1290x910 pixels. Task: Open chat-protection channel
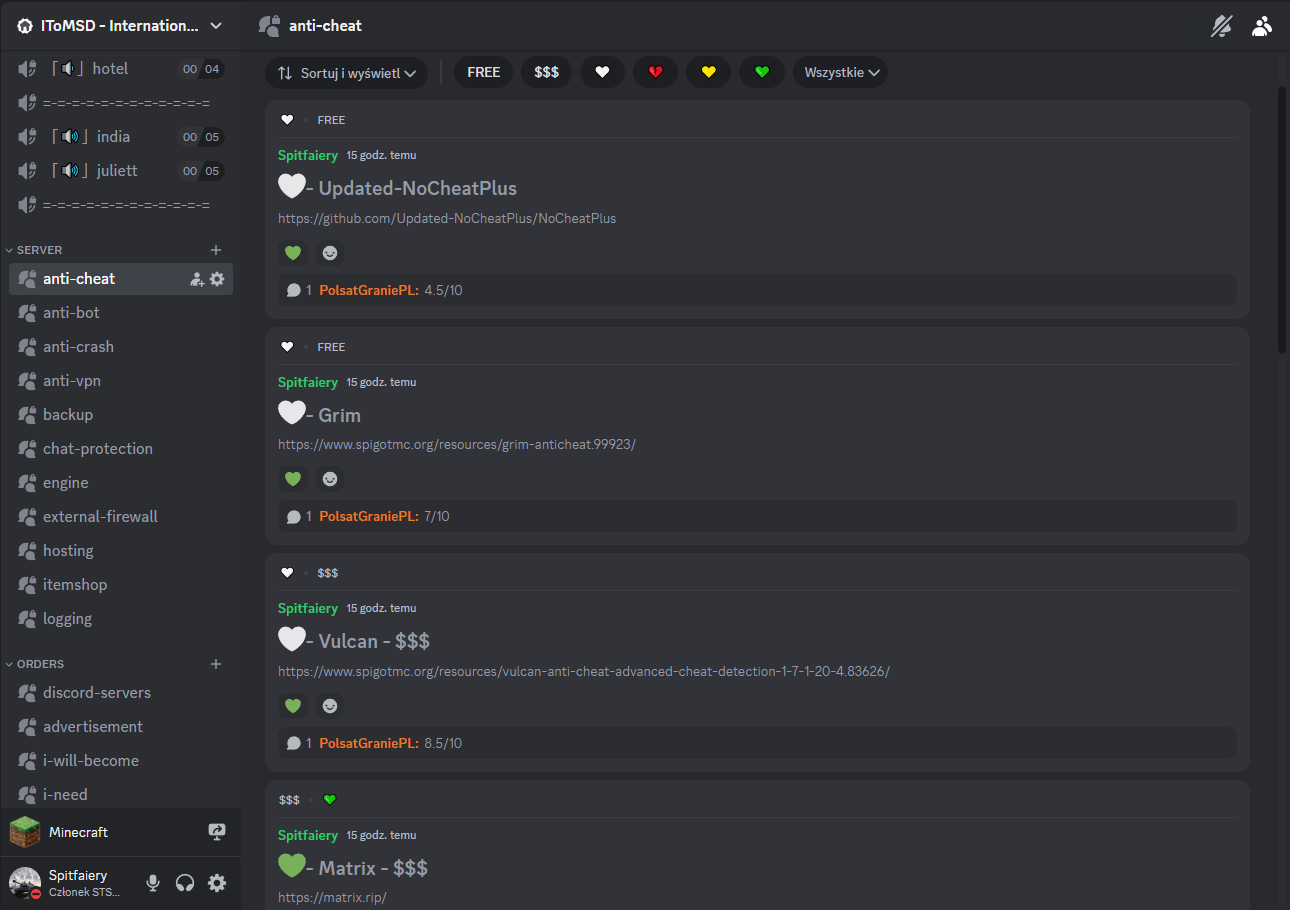tap(121, 449)
